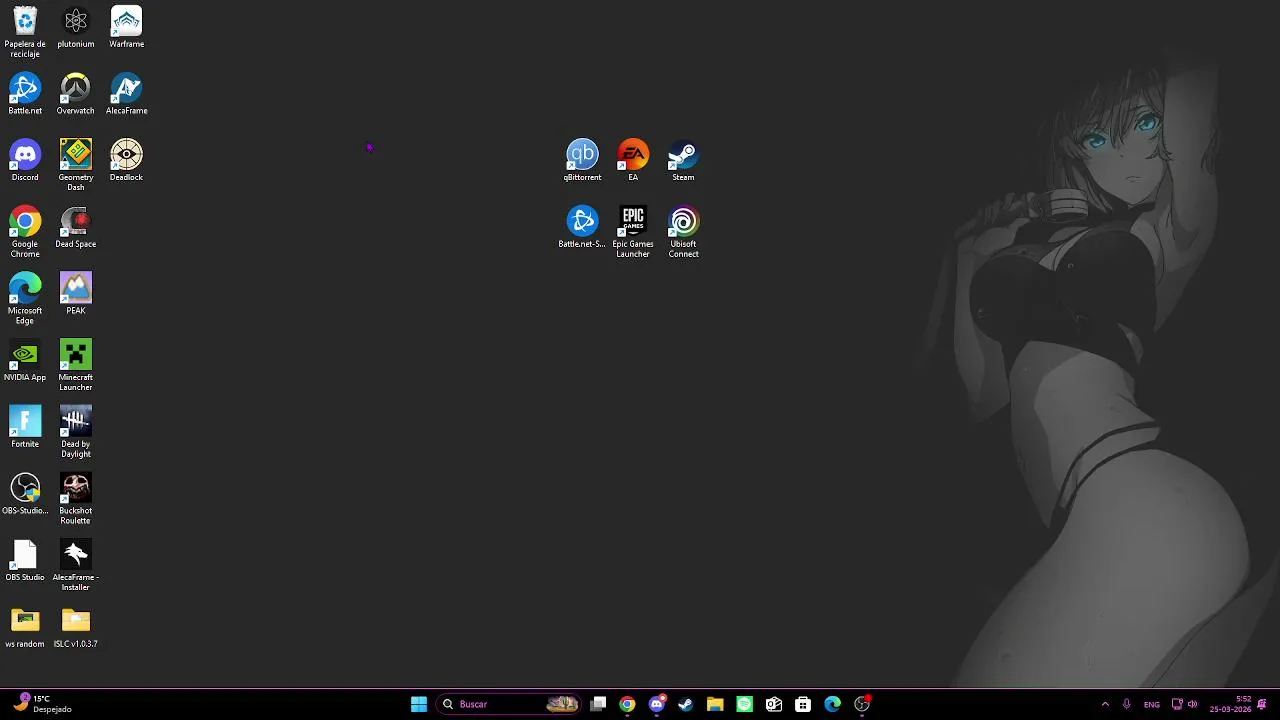Select the AlecaFrame - Installer desktop icon

point(76,566)
